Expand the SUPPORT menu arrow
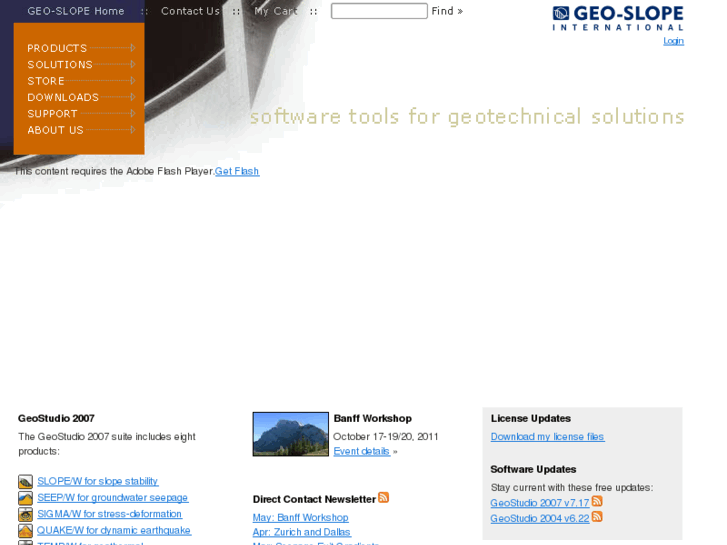Image resolution: width=727 pixels, height=545 pixels. point(133,113)
